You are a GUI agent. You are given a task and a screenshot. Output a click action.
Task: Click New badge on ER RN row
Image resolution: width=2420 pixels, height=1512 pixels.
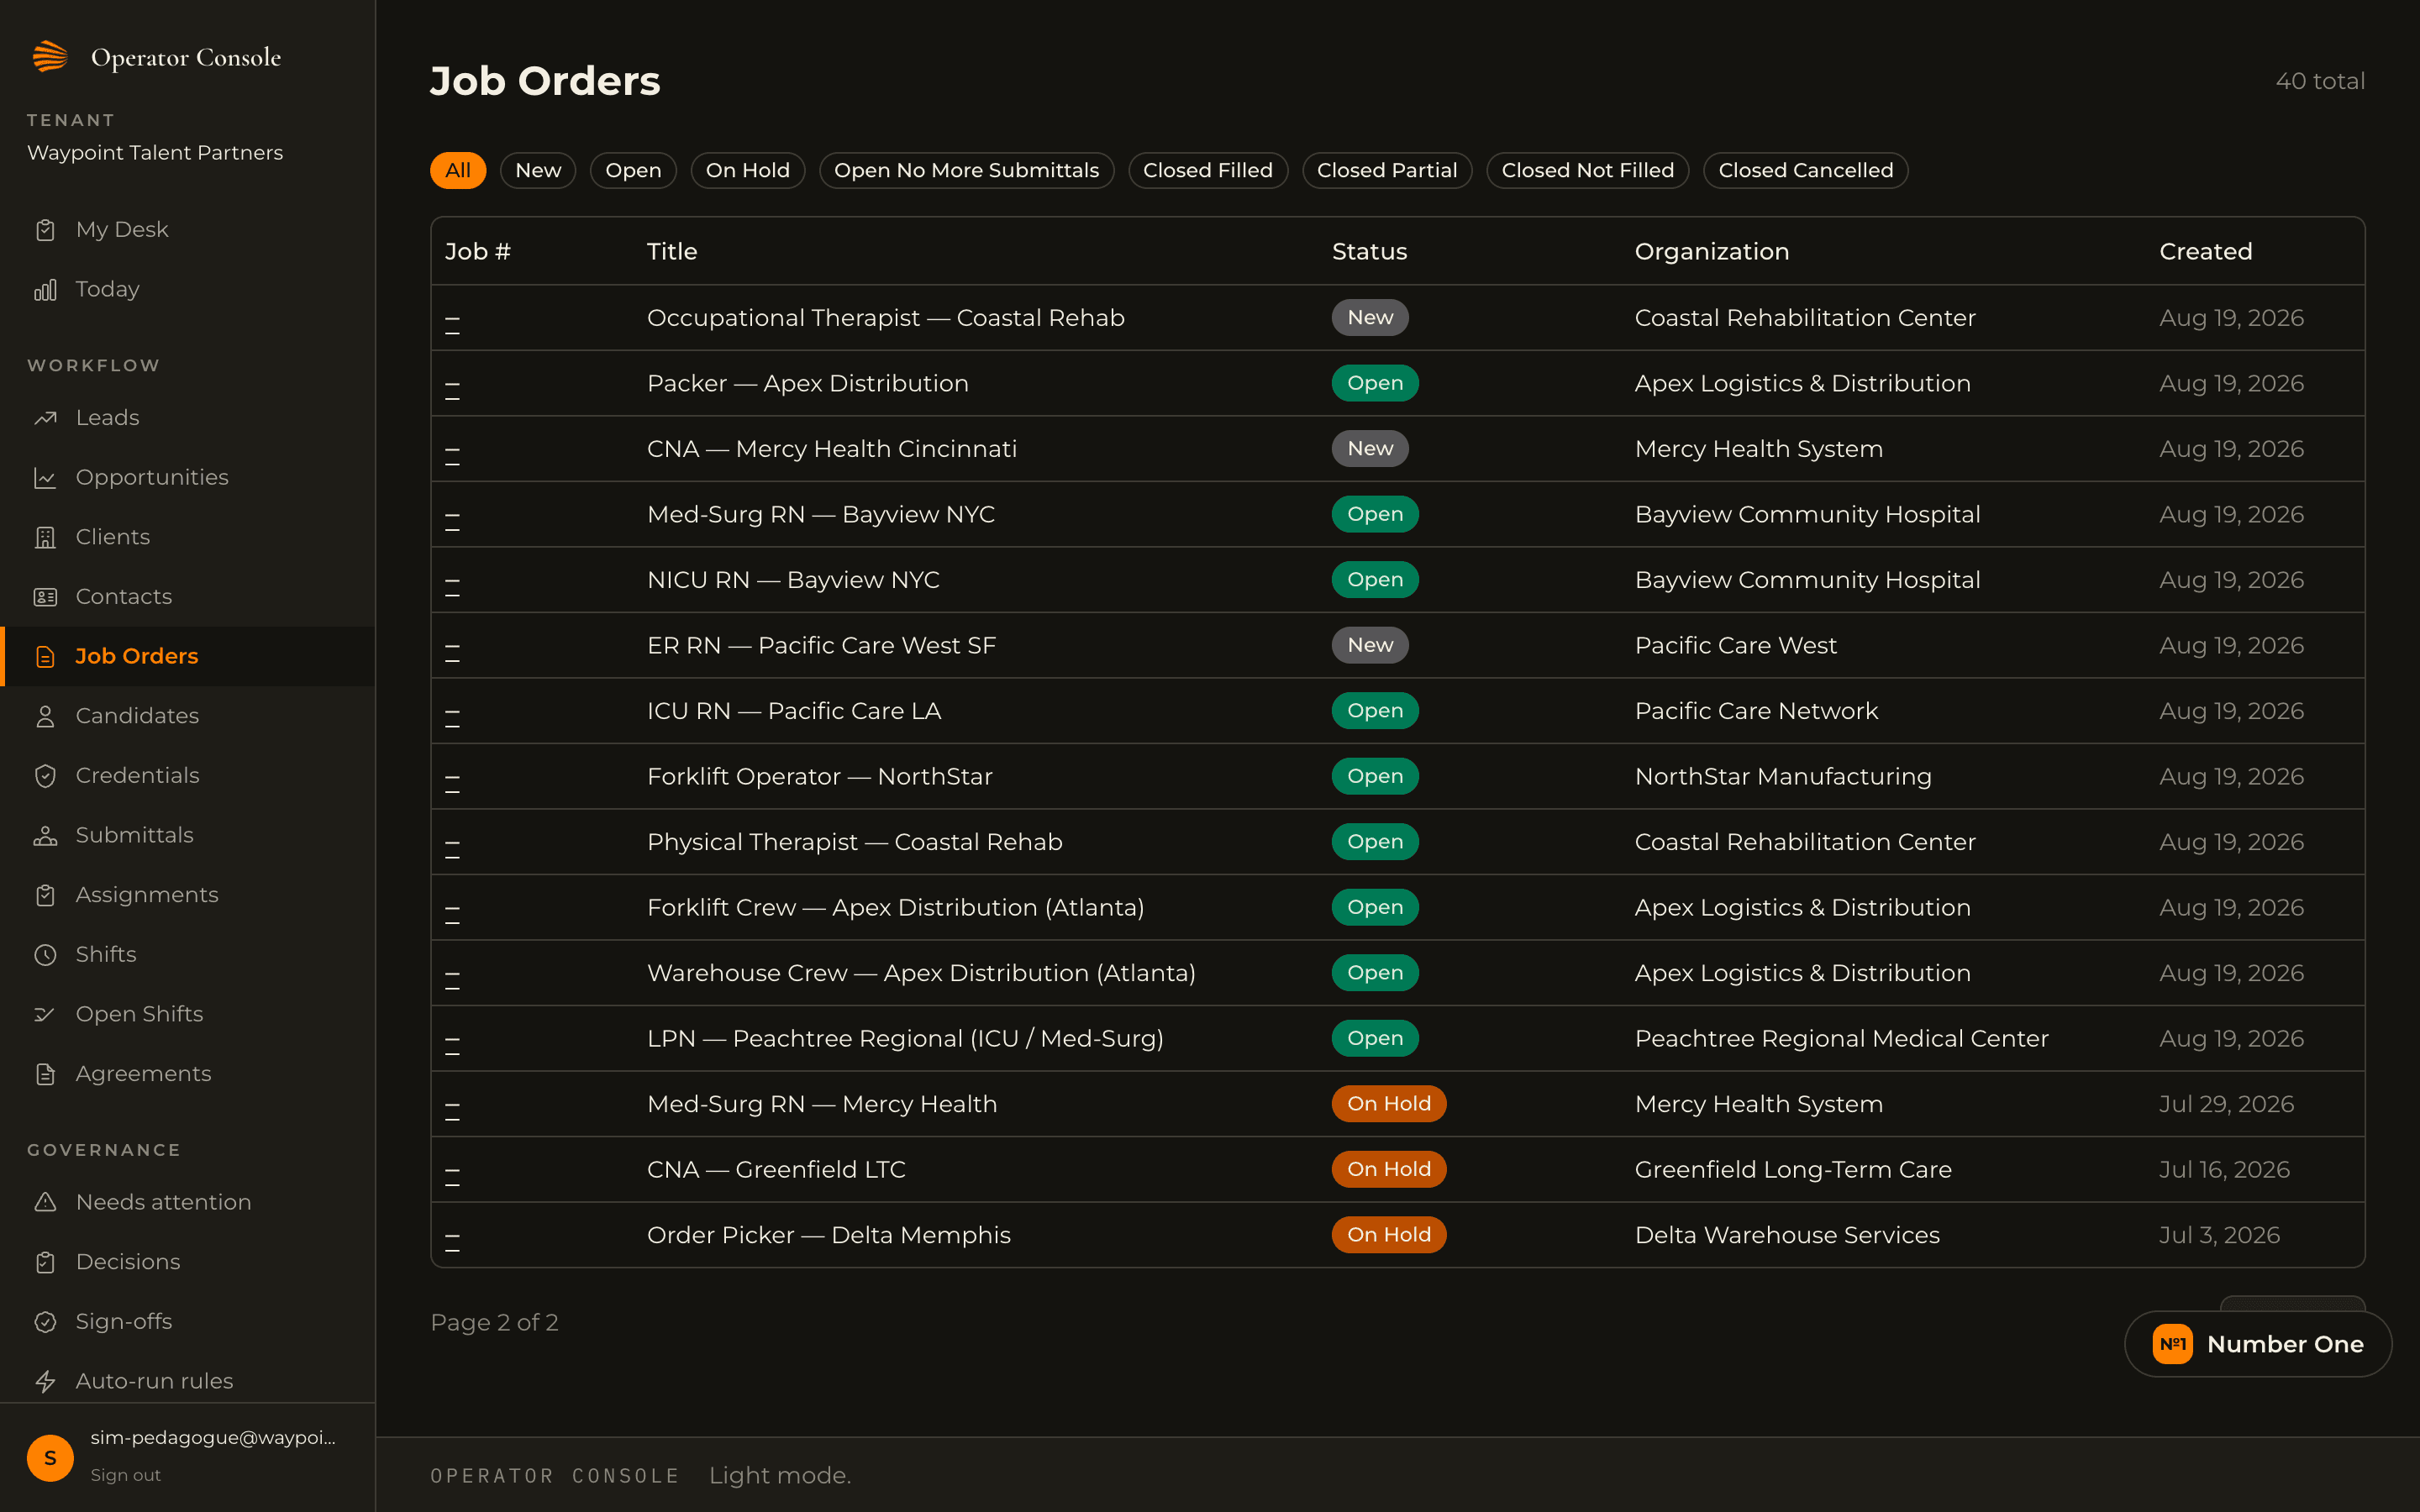(1370, 645)
